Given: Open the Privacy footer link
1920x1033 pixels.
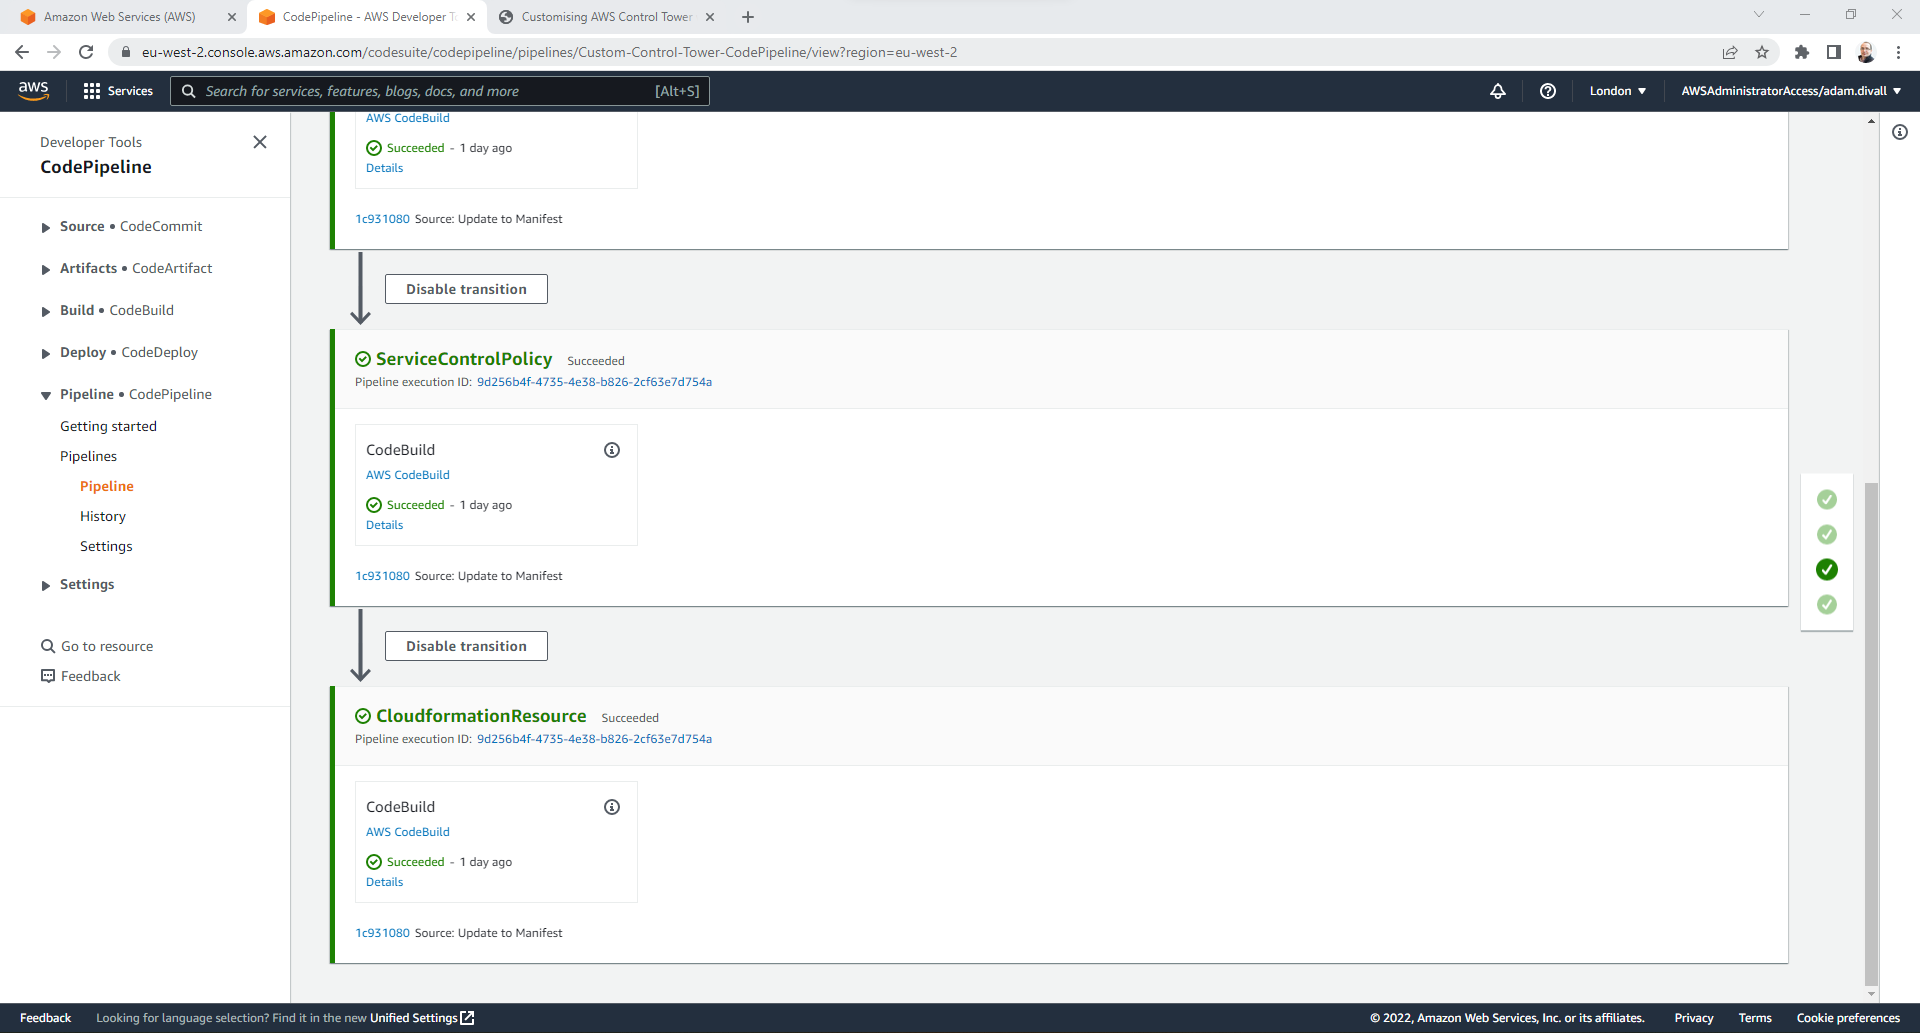Looking at the screenshot, I should (1694, 1018).
